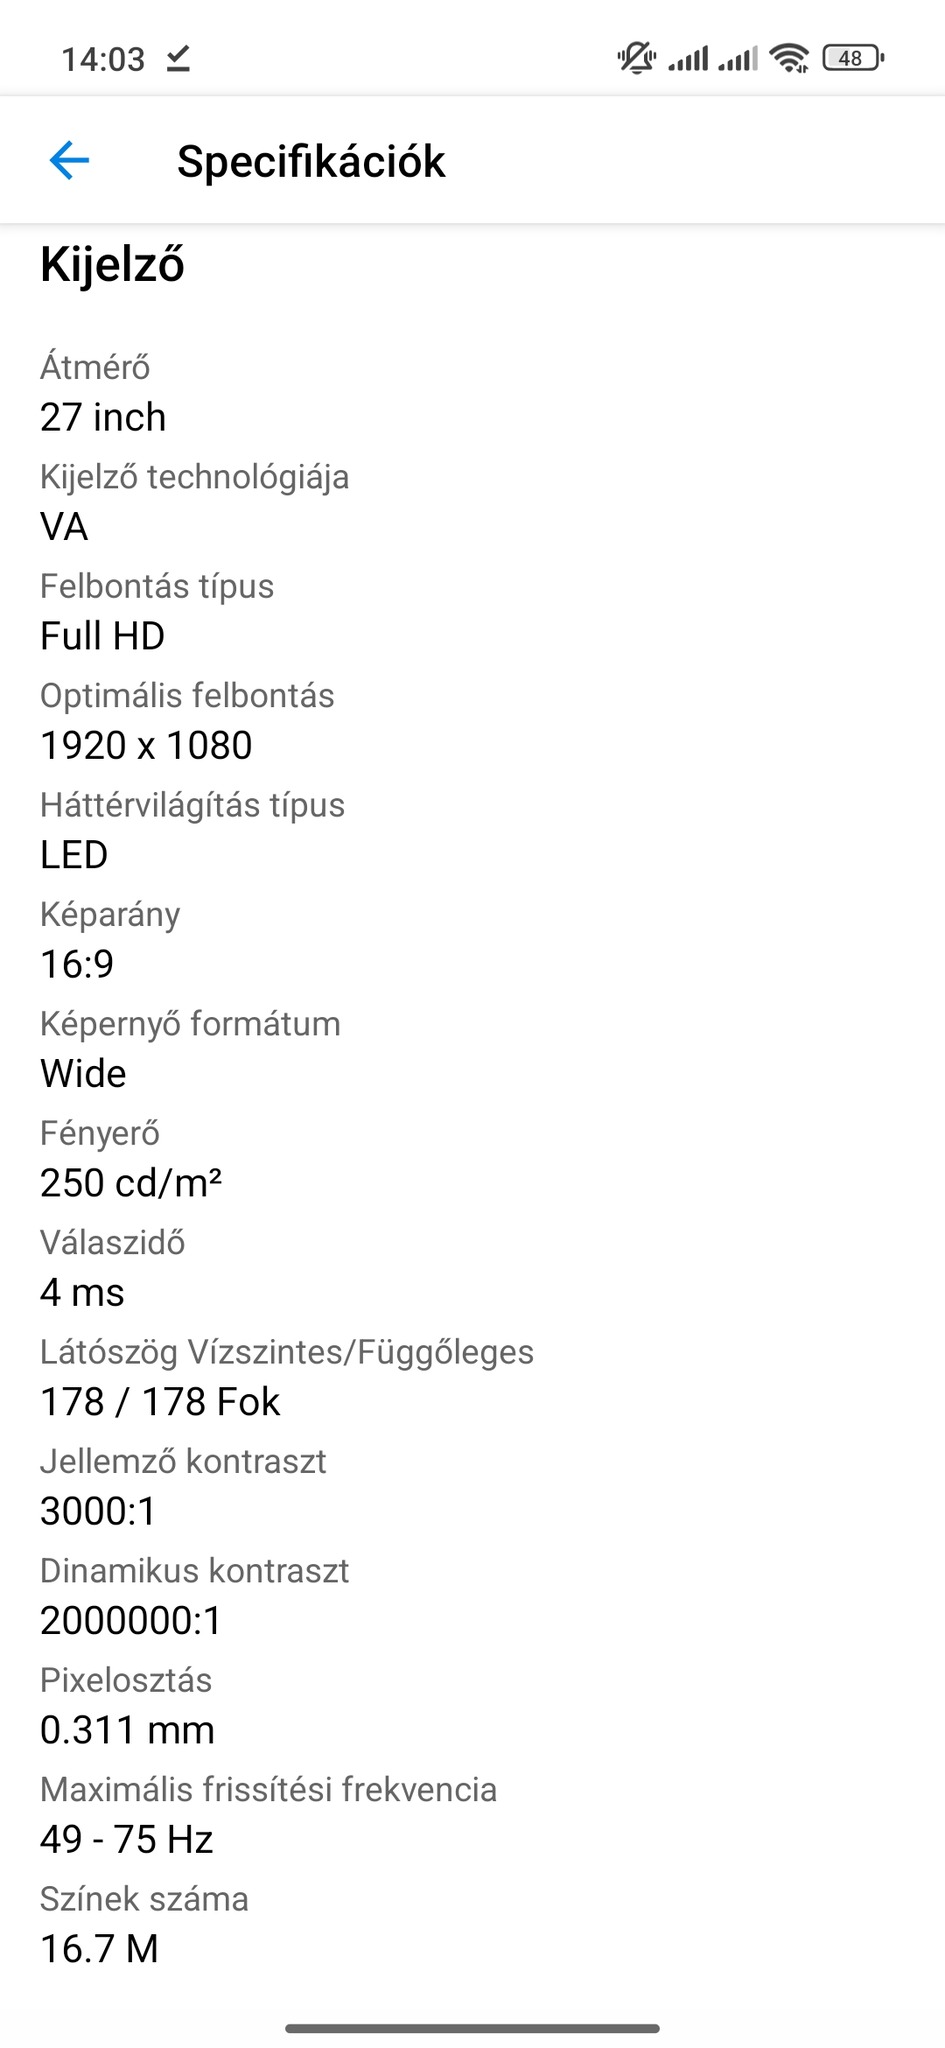Tap the 4 ms response time value
This screenshot has width=945, height=2048.
(82, 1292)
